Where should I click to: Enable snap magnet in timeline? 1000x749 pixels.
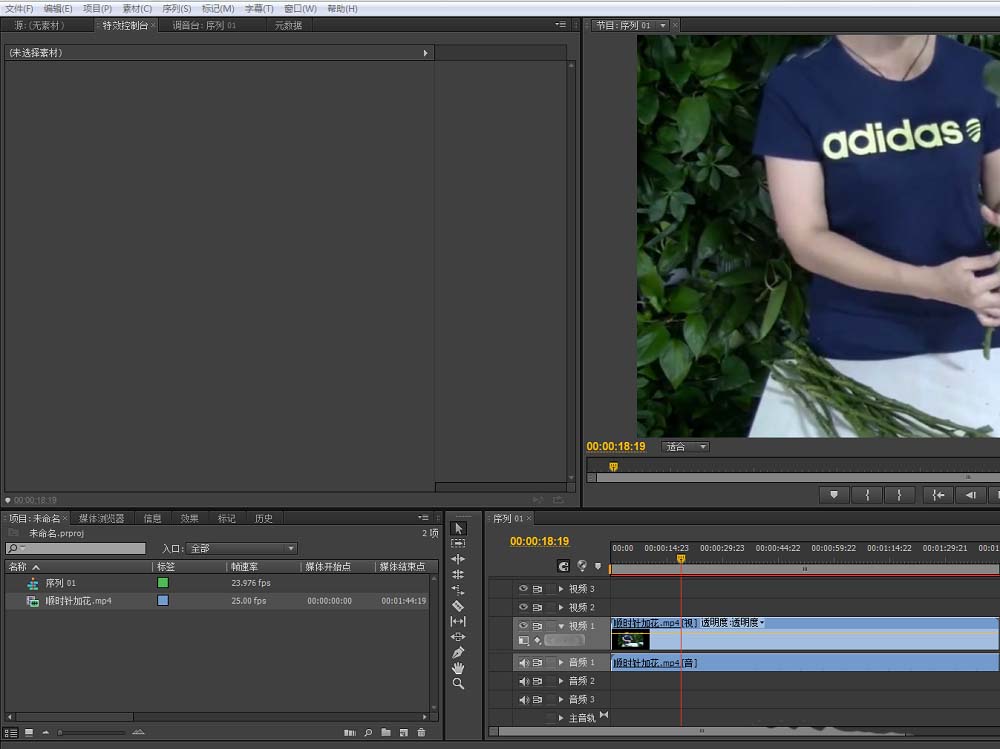click(563, 566)
